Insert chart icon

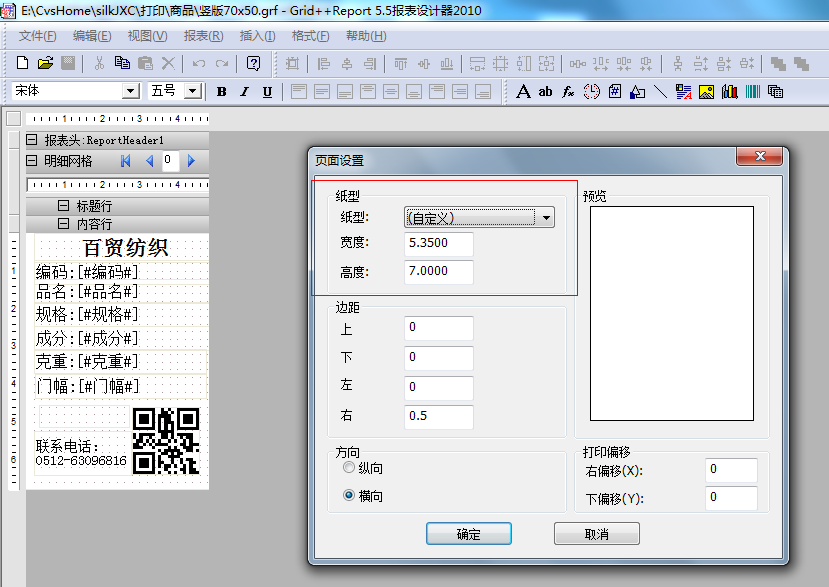730,91
